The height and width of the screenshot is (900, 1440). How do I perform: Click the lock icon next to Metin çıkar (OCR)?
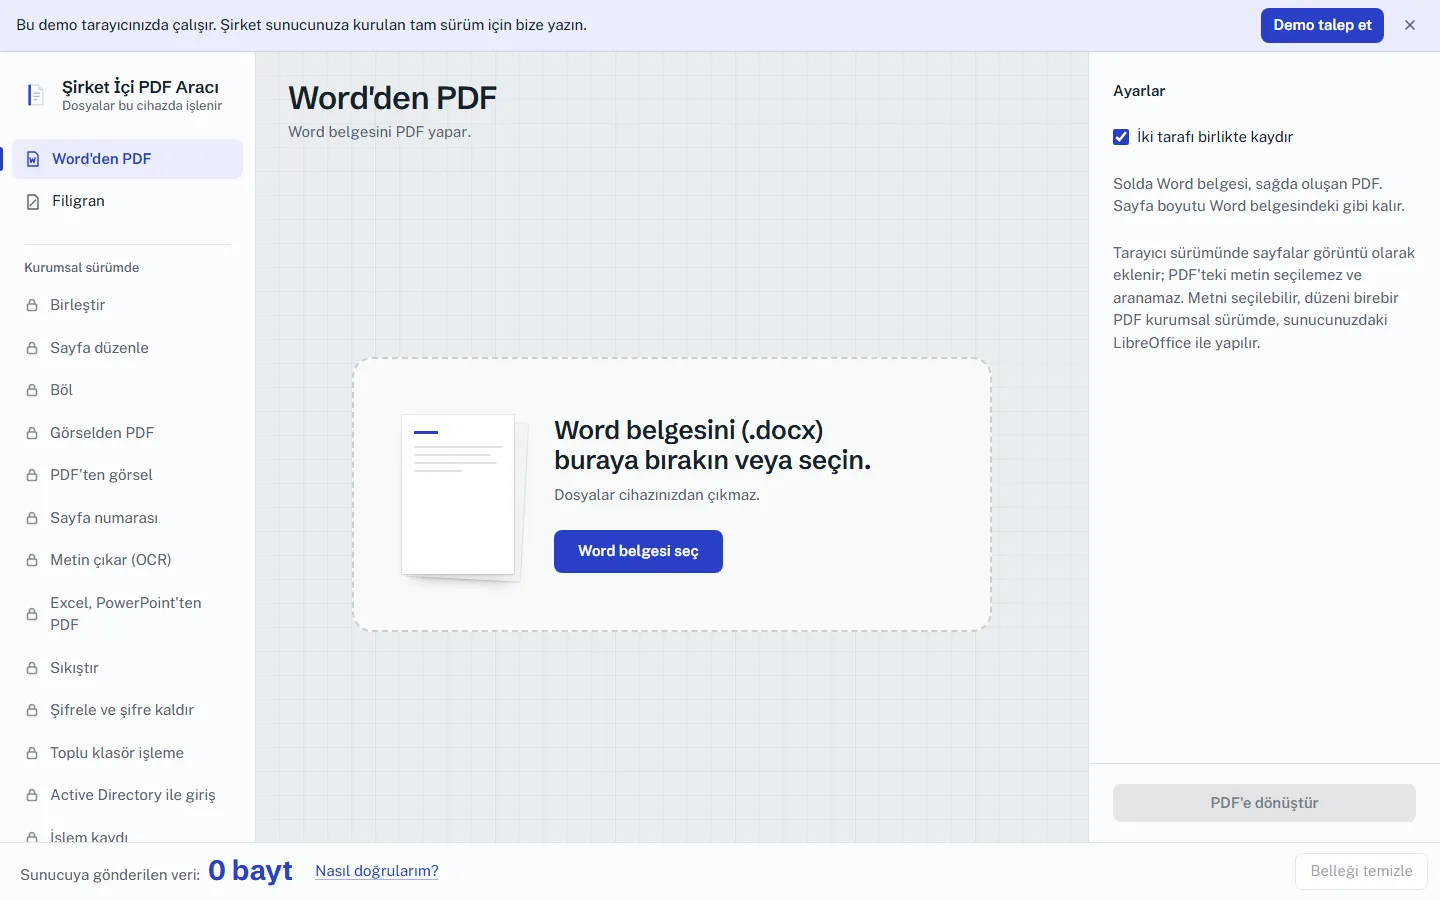click(x=32, y=560)
